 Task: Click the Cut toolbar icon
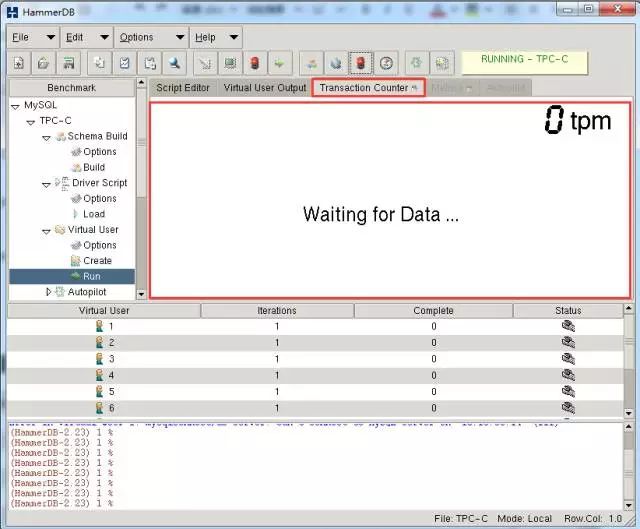pyautogui.click(x=124, y=63)
